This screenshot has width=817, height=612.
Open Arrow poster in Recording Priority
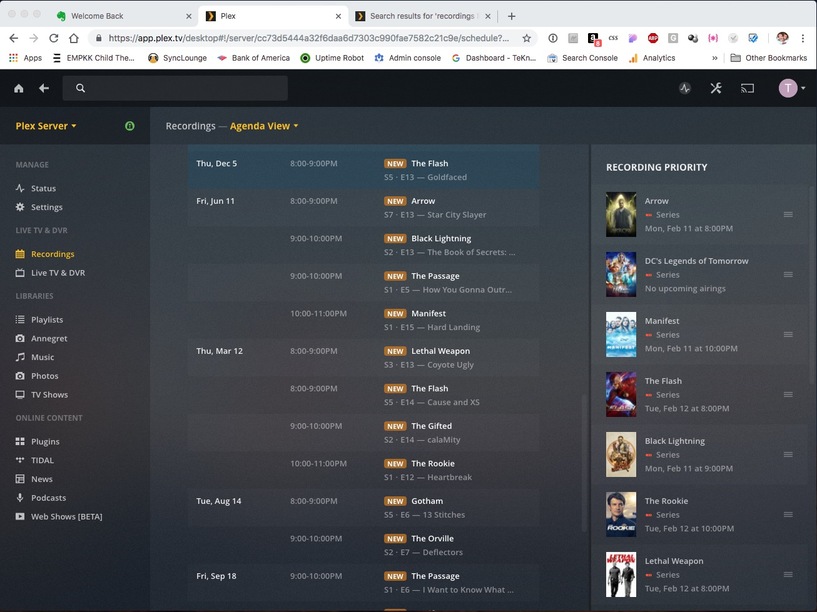(621, 214)
